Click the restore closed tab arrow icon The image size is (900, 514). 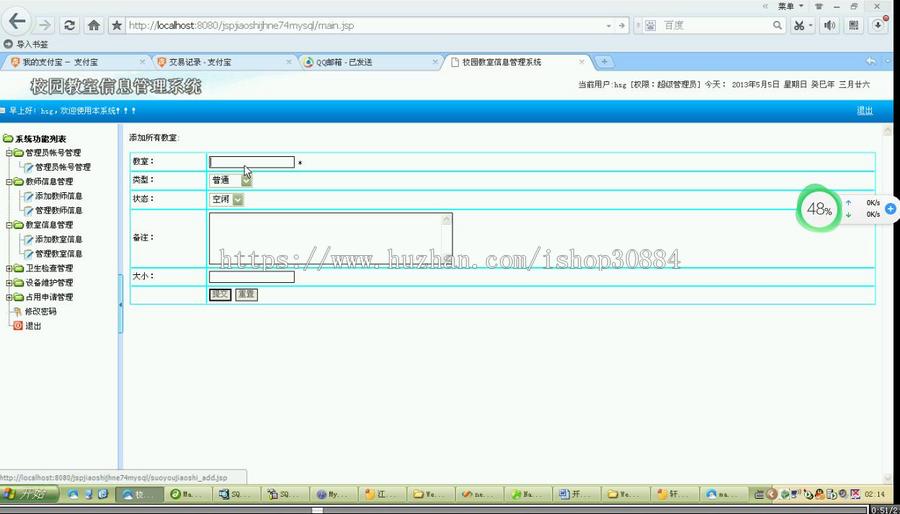point(871,61)
